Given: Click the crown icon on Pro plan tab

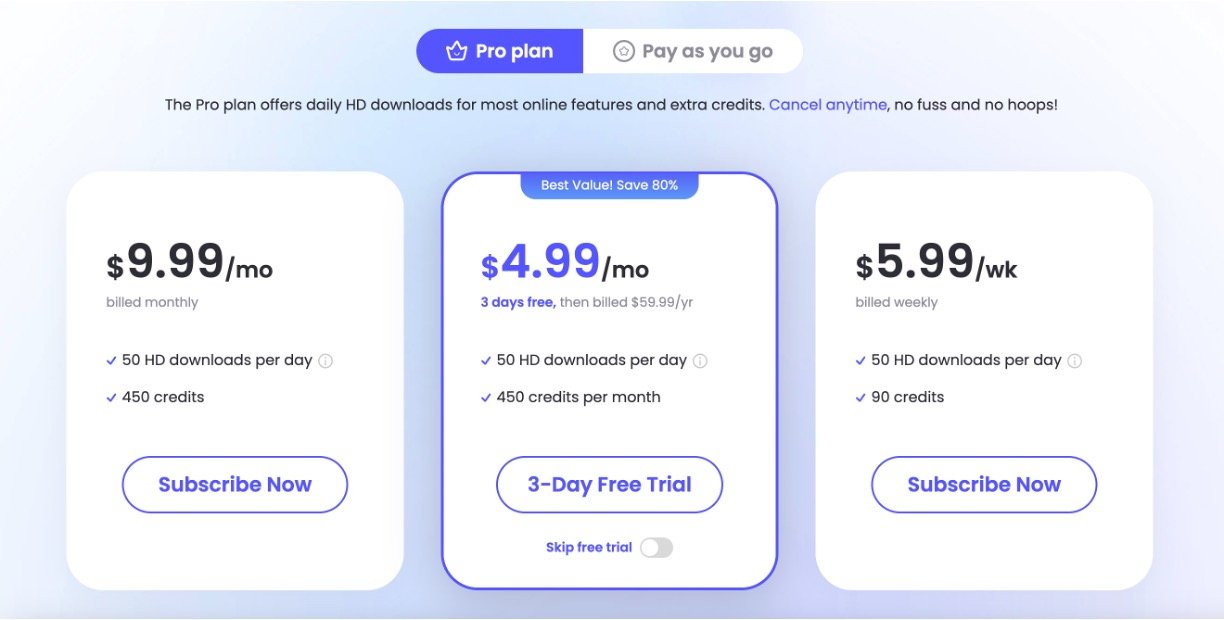Looking at the screenshot, I should coord(457,51).
